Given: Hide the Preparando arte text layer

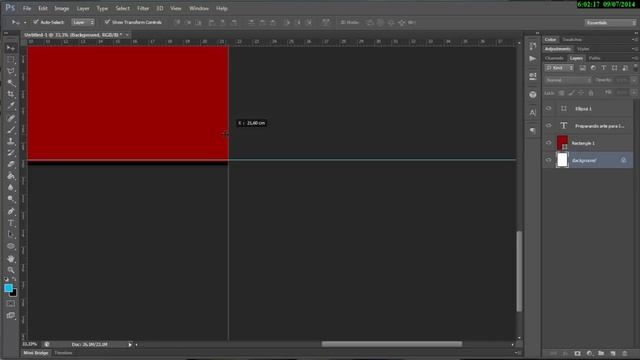Looking at the screenshot, I should [x=549, y=126].
